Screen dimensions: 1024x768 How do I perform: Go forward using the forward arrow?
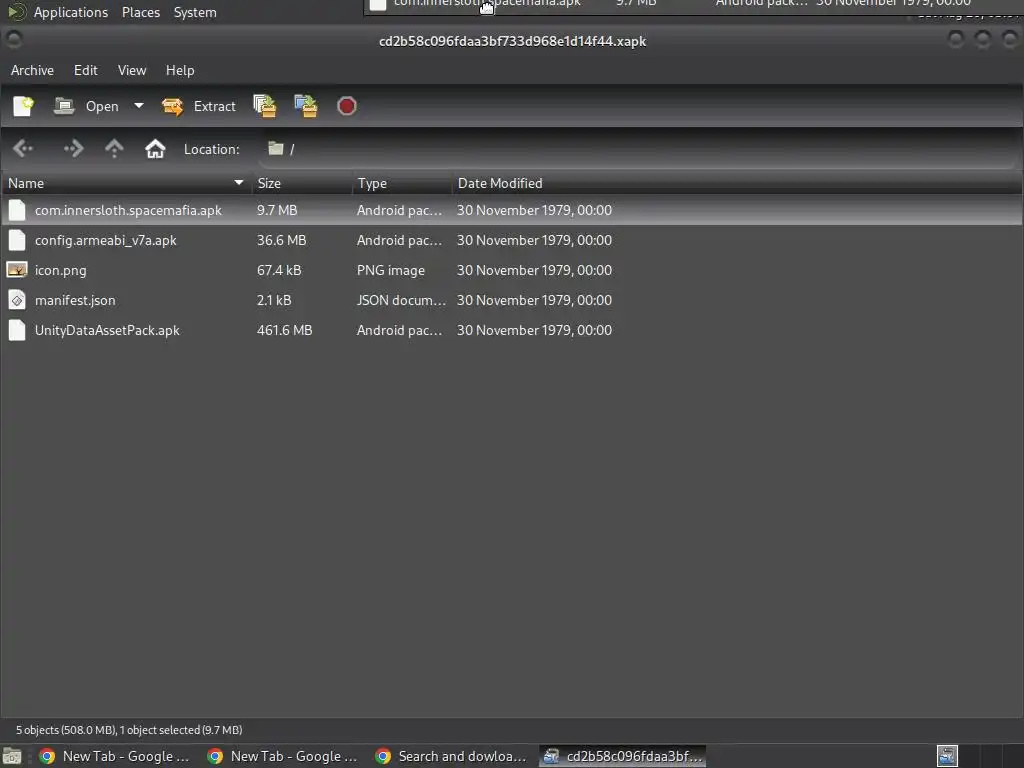click(73, 149)
